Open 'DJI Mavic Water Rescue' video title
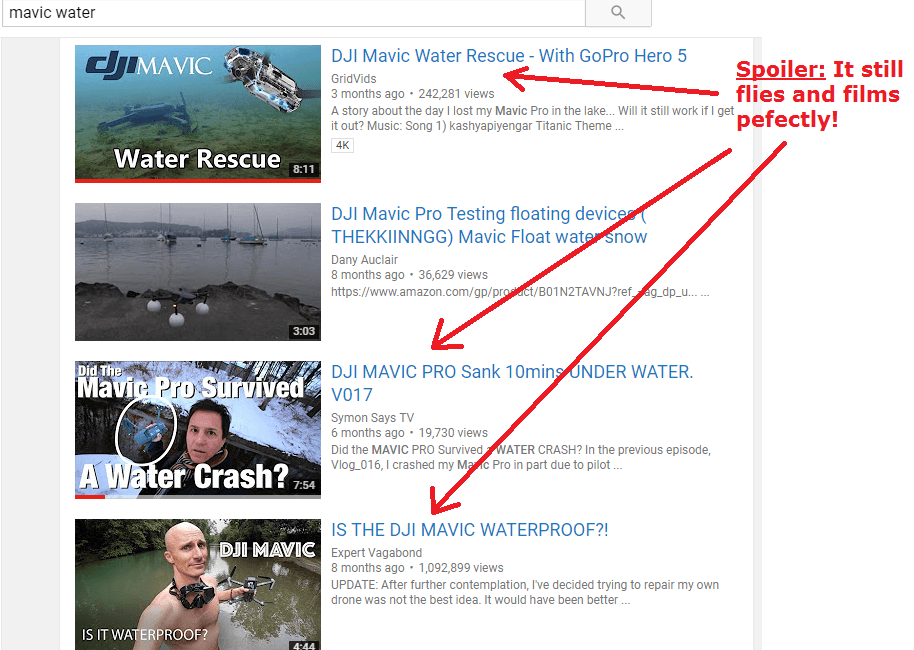The image size is (914, 650). [x=509, y=56]
